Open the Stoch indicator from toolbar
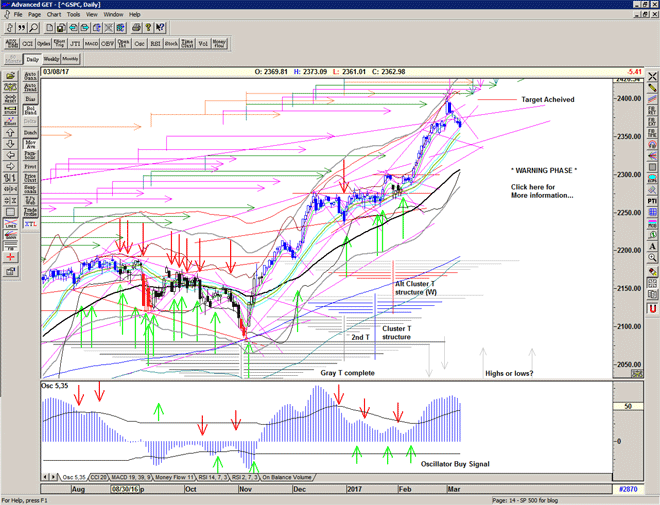This screenshot has height=505, width=660. coord(173,43)
